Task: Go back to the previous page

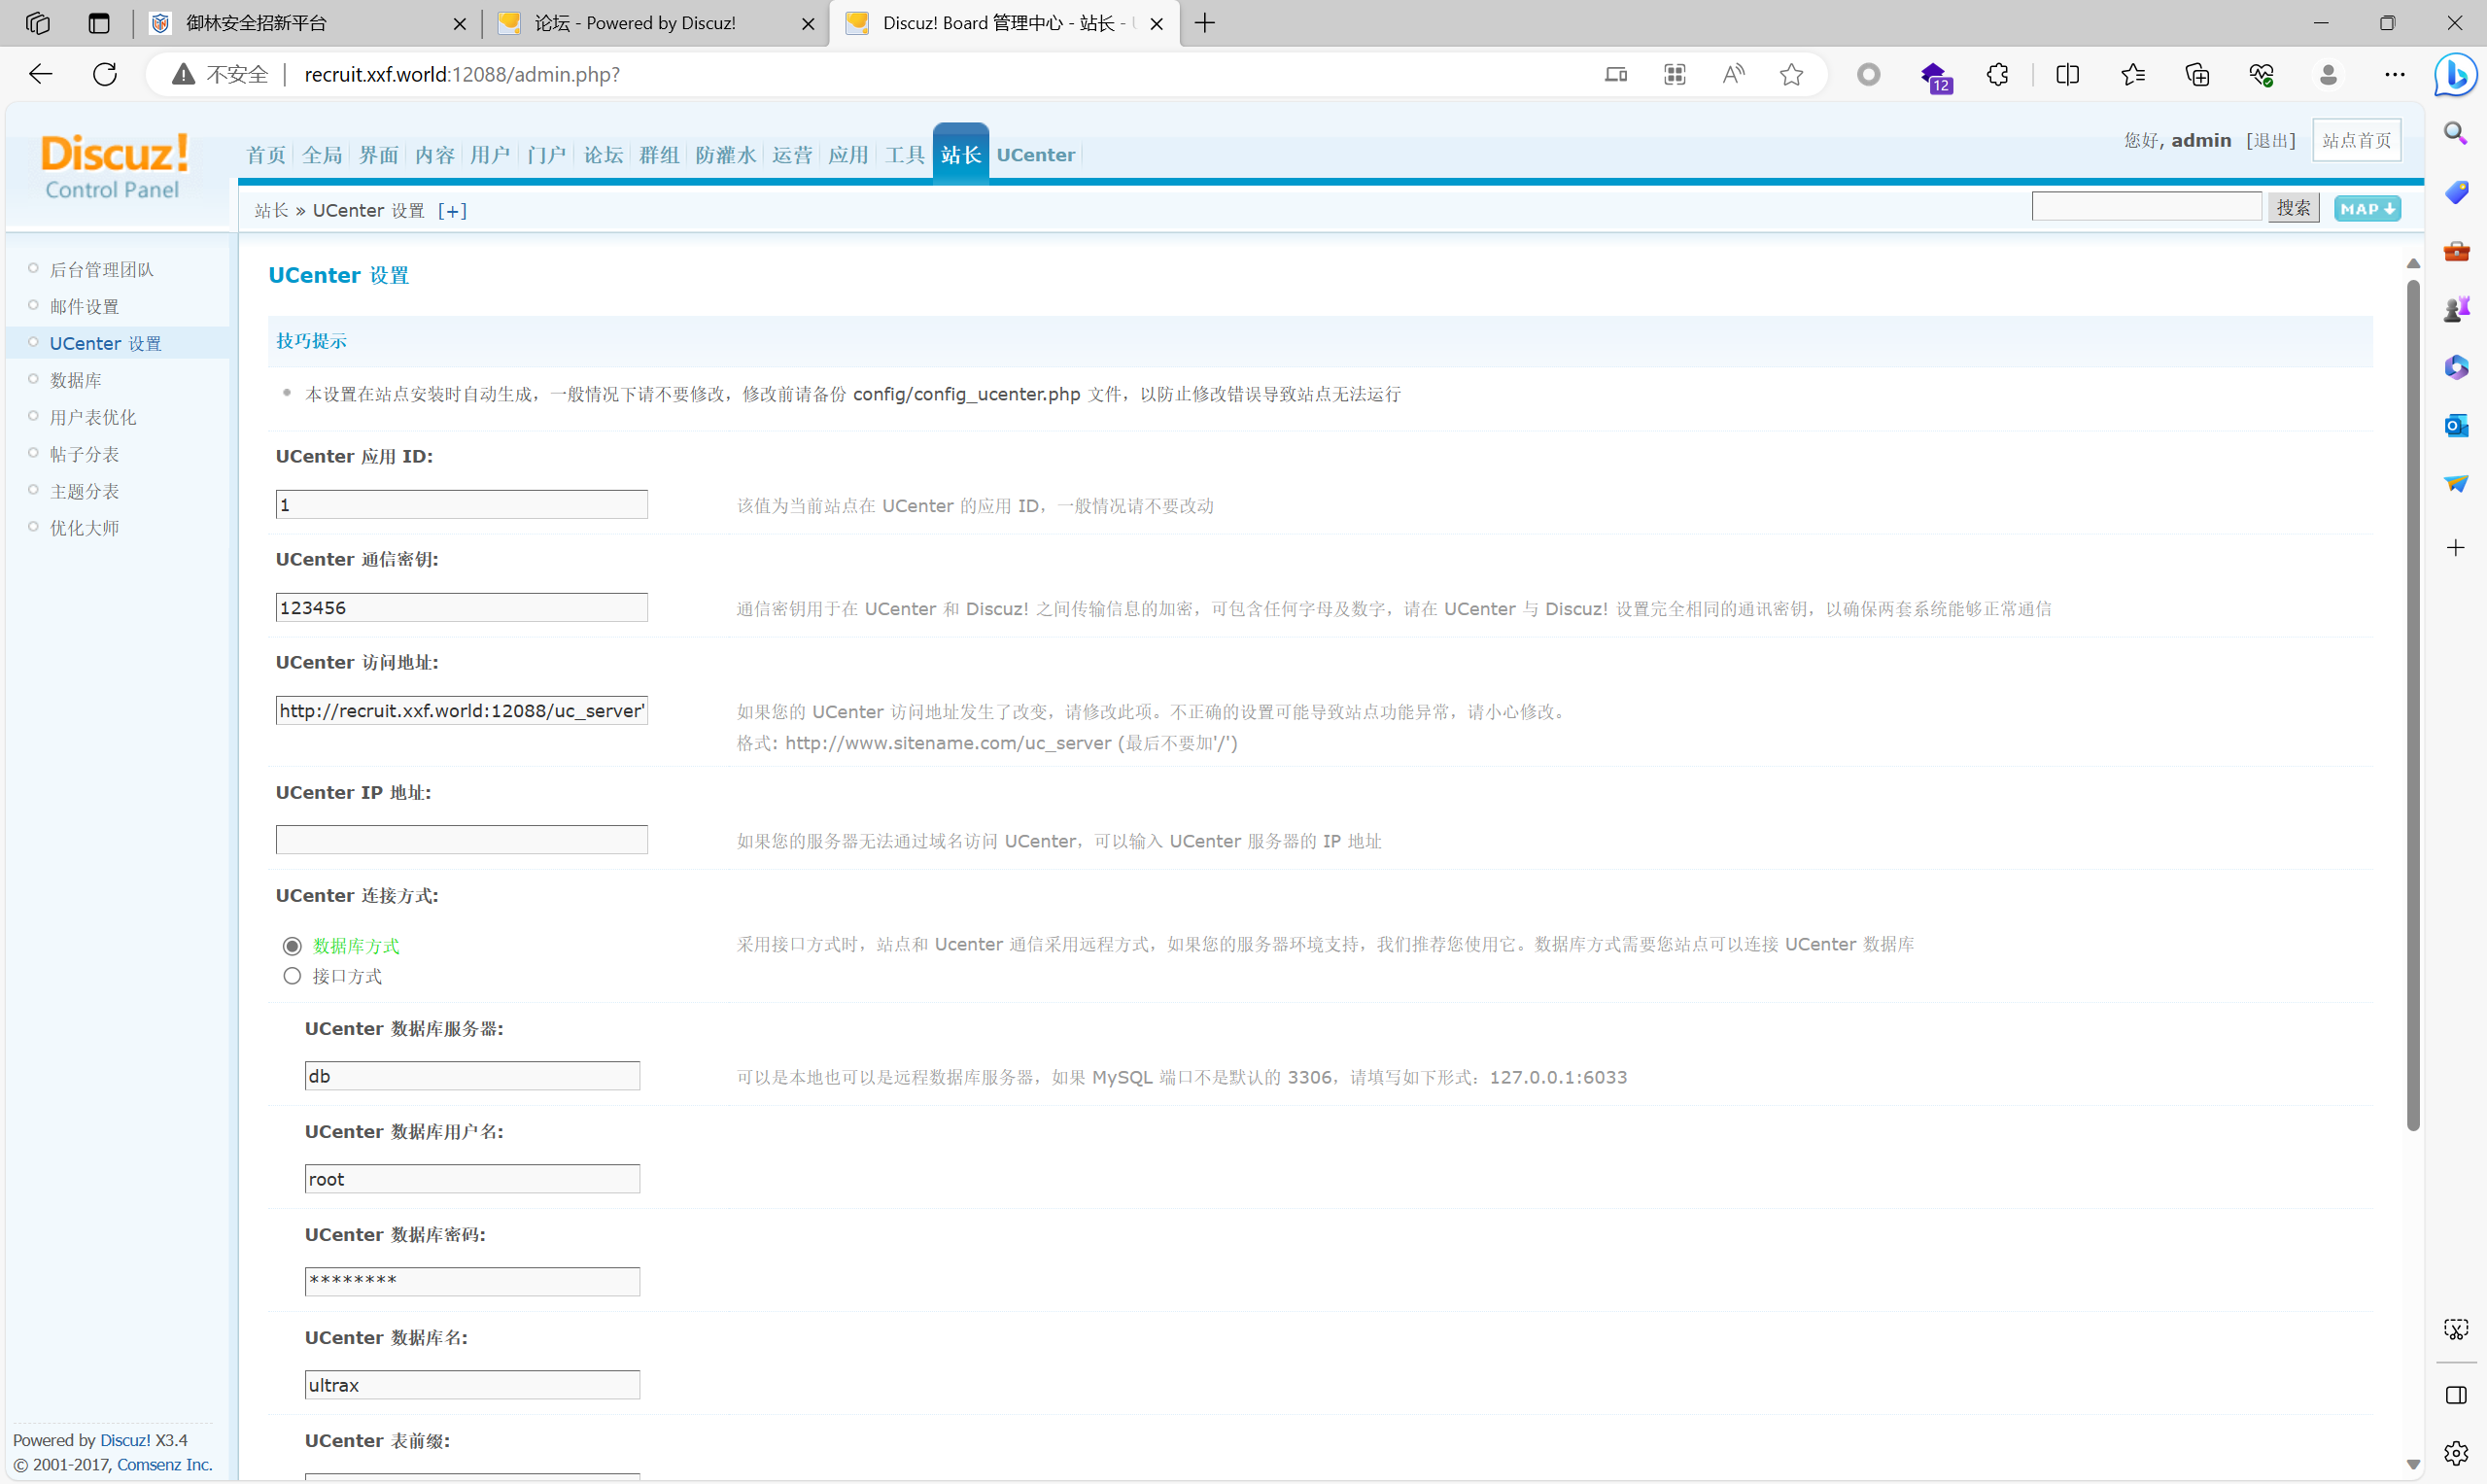Action: coord(40,74)
